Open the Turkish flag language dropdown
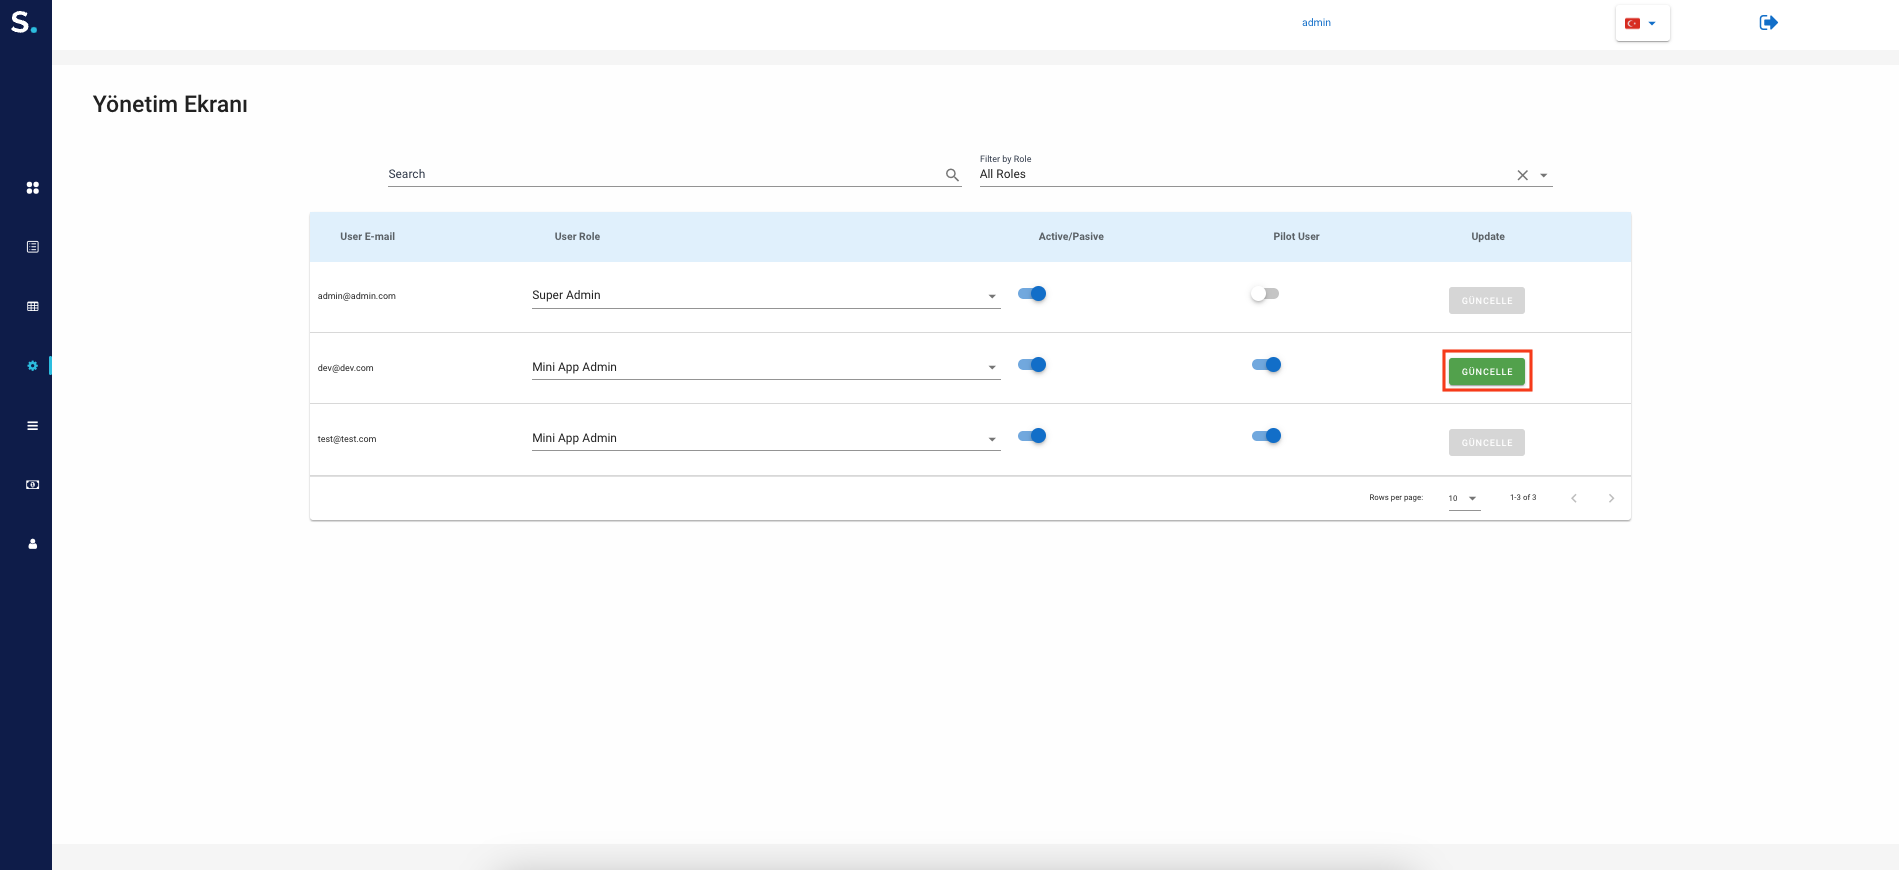This screenshot has height=870, width=1899. pyautogui.click(x=1641, y=23)
